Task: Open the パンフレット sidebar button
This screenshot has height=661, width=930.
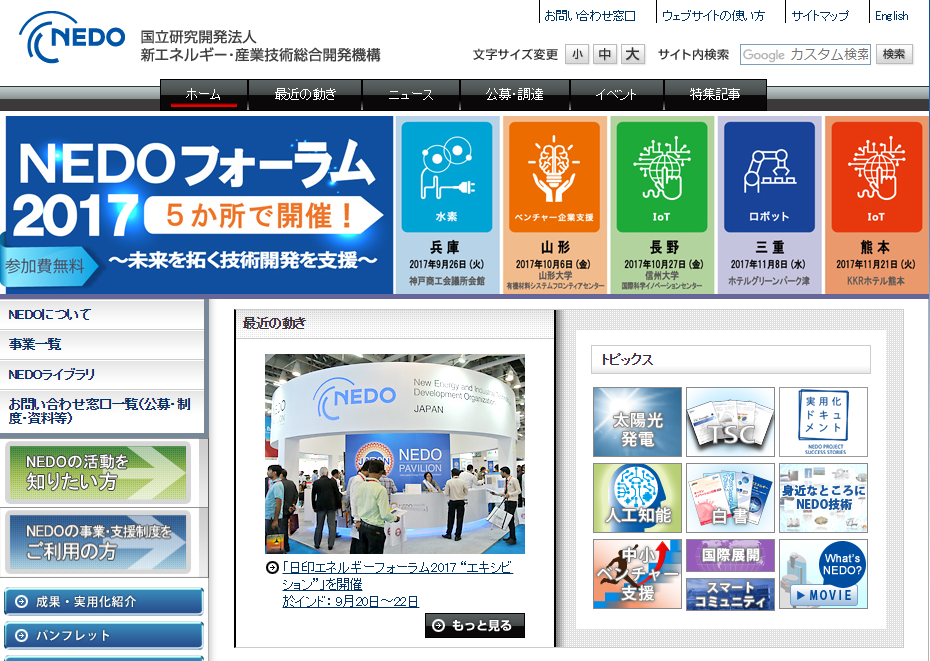Action: pos(104,635)
